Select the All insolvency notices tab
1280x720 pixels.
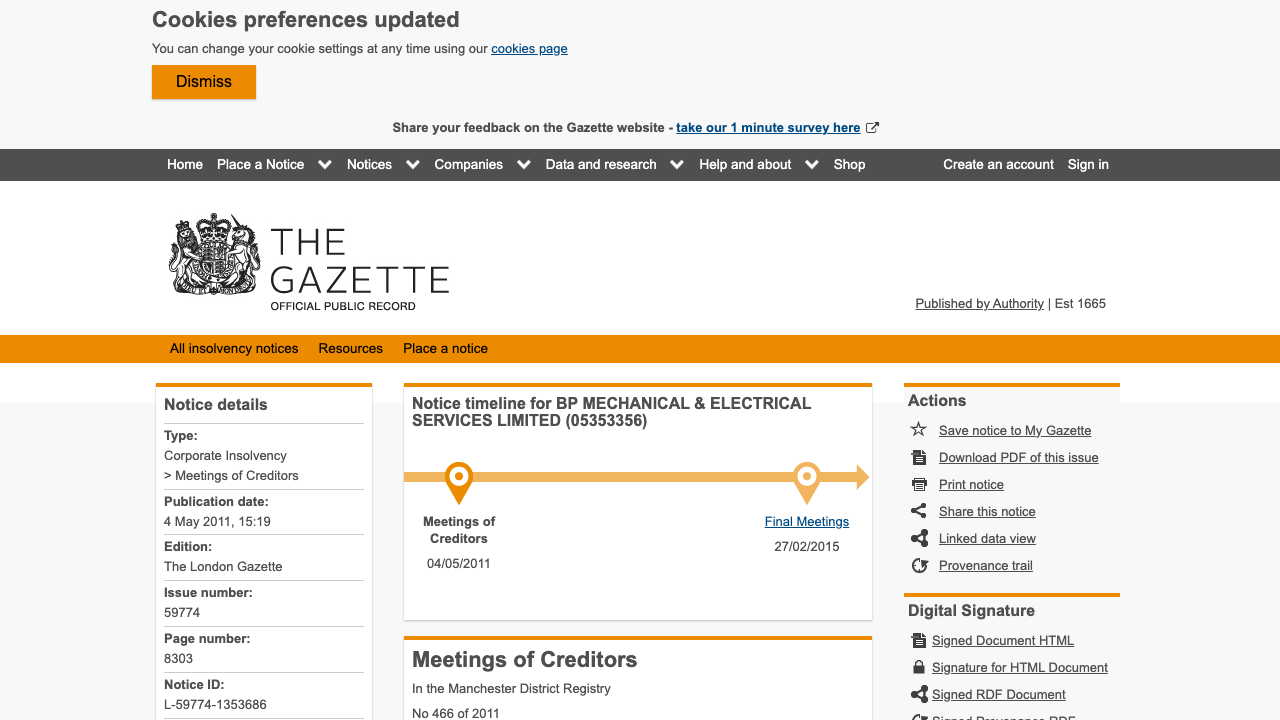pyautogui.click(x=234, y=349)
